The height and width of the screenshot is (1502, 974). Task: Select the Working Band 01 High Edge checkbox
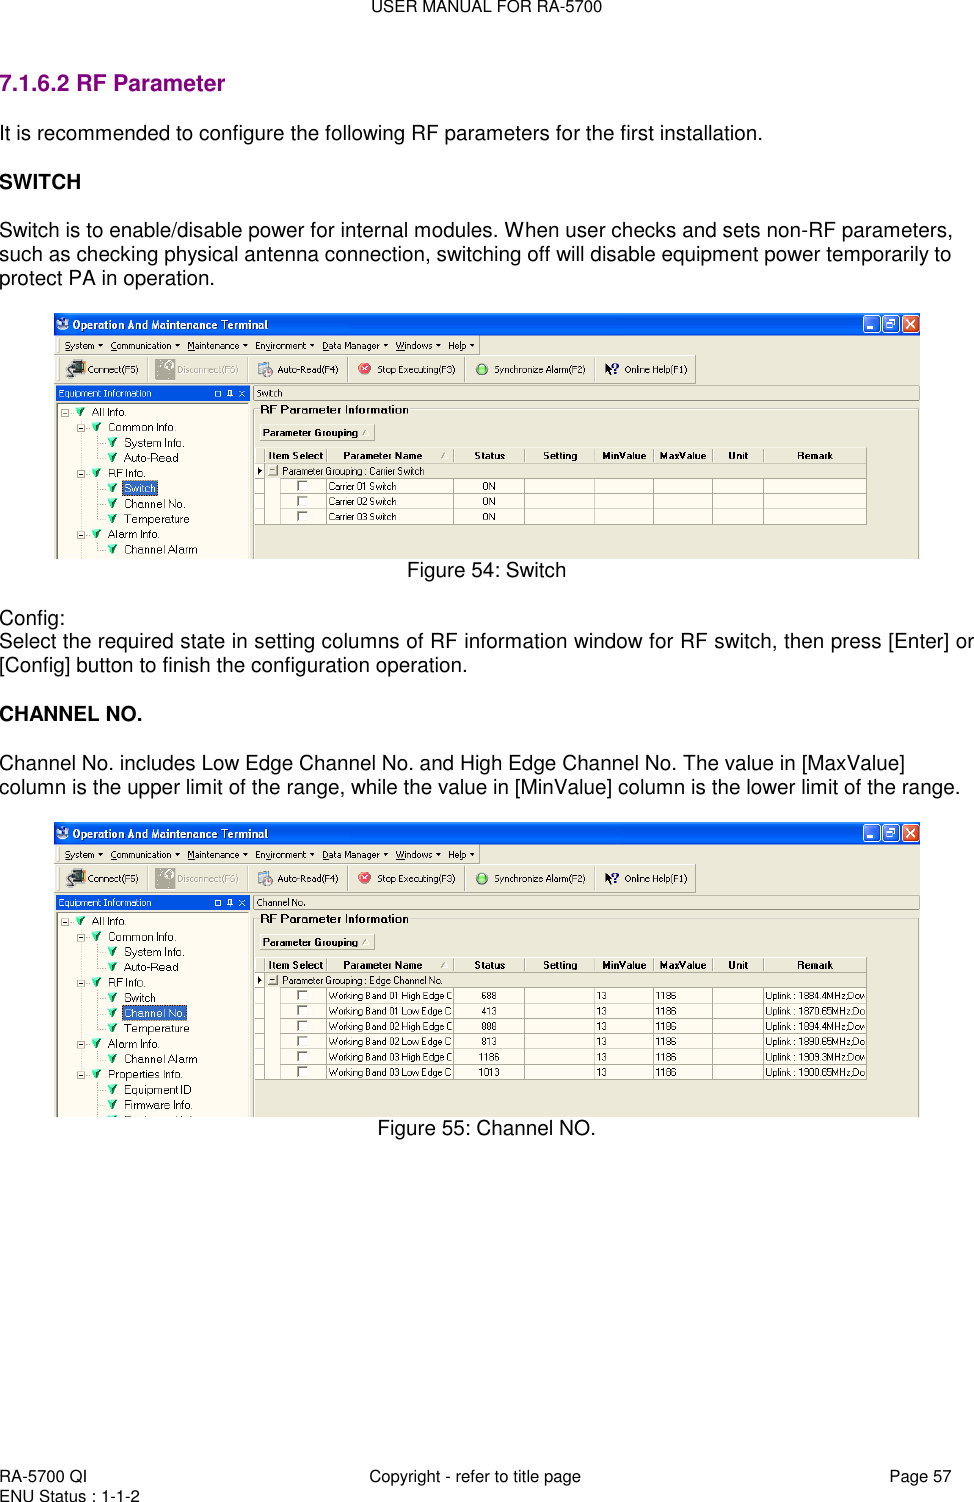302,995
